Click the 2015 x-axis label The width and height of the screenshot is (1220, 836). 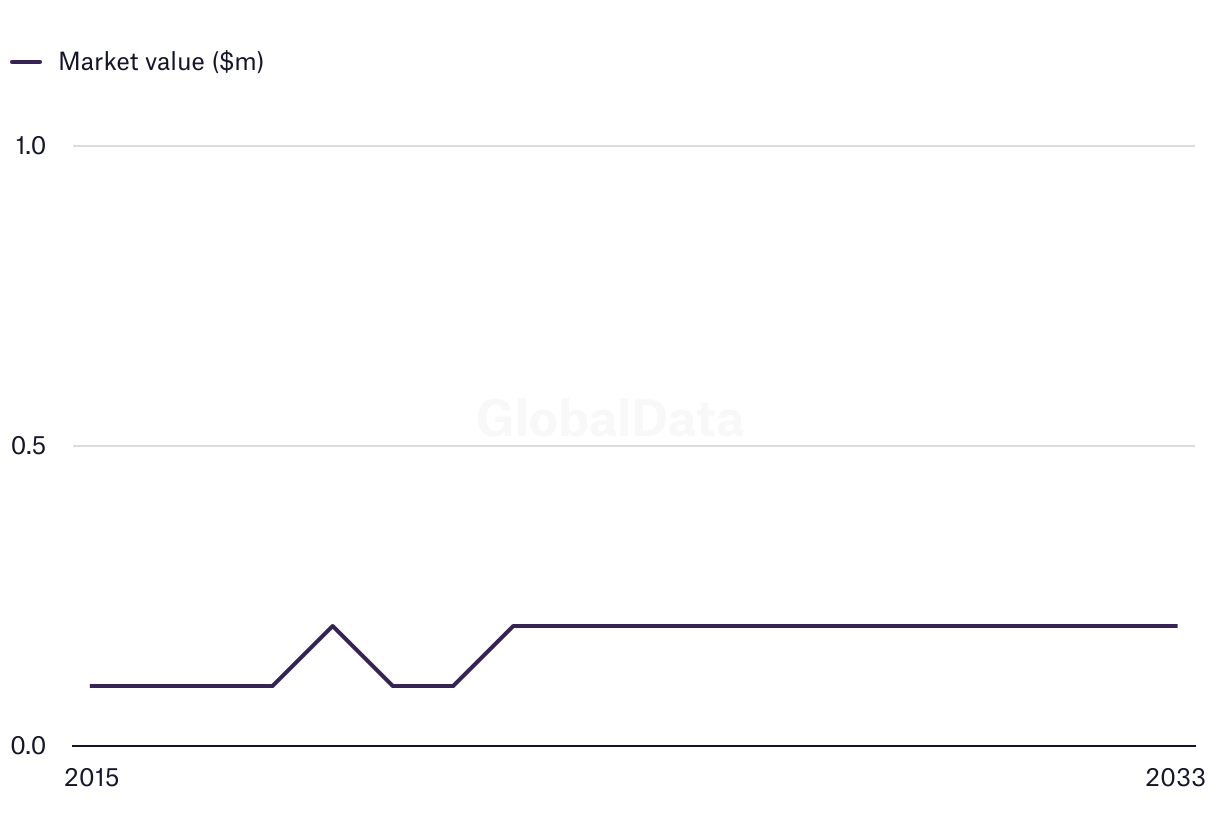[91, 778]
